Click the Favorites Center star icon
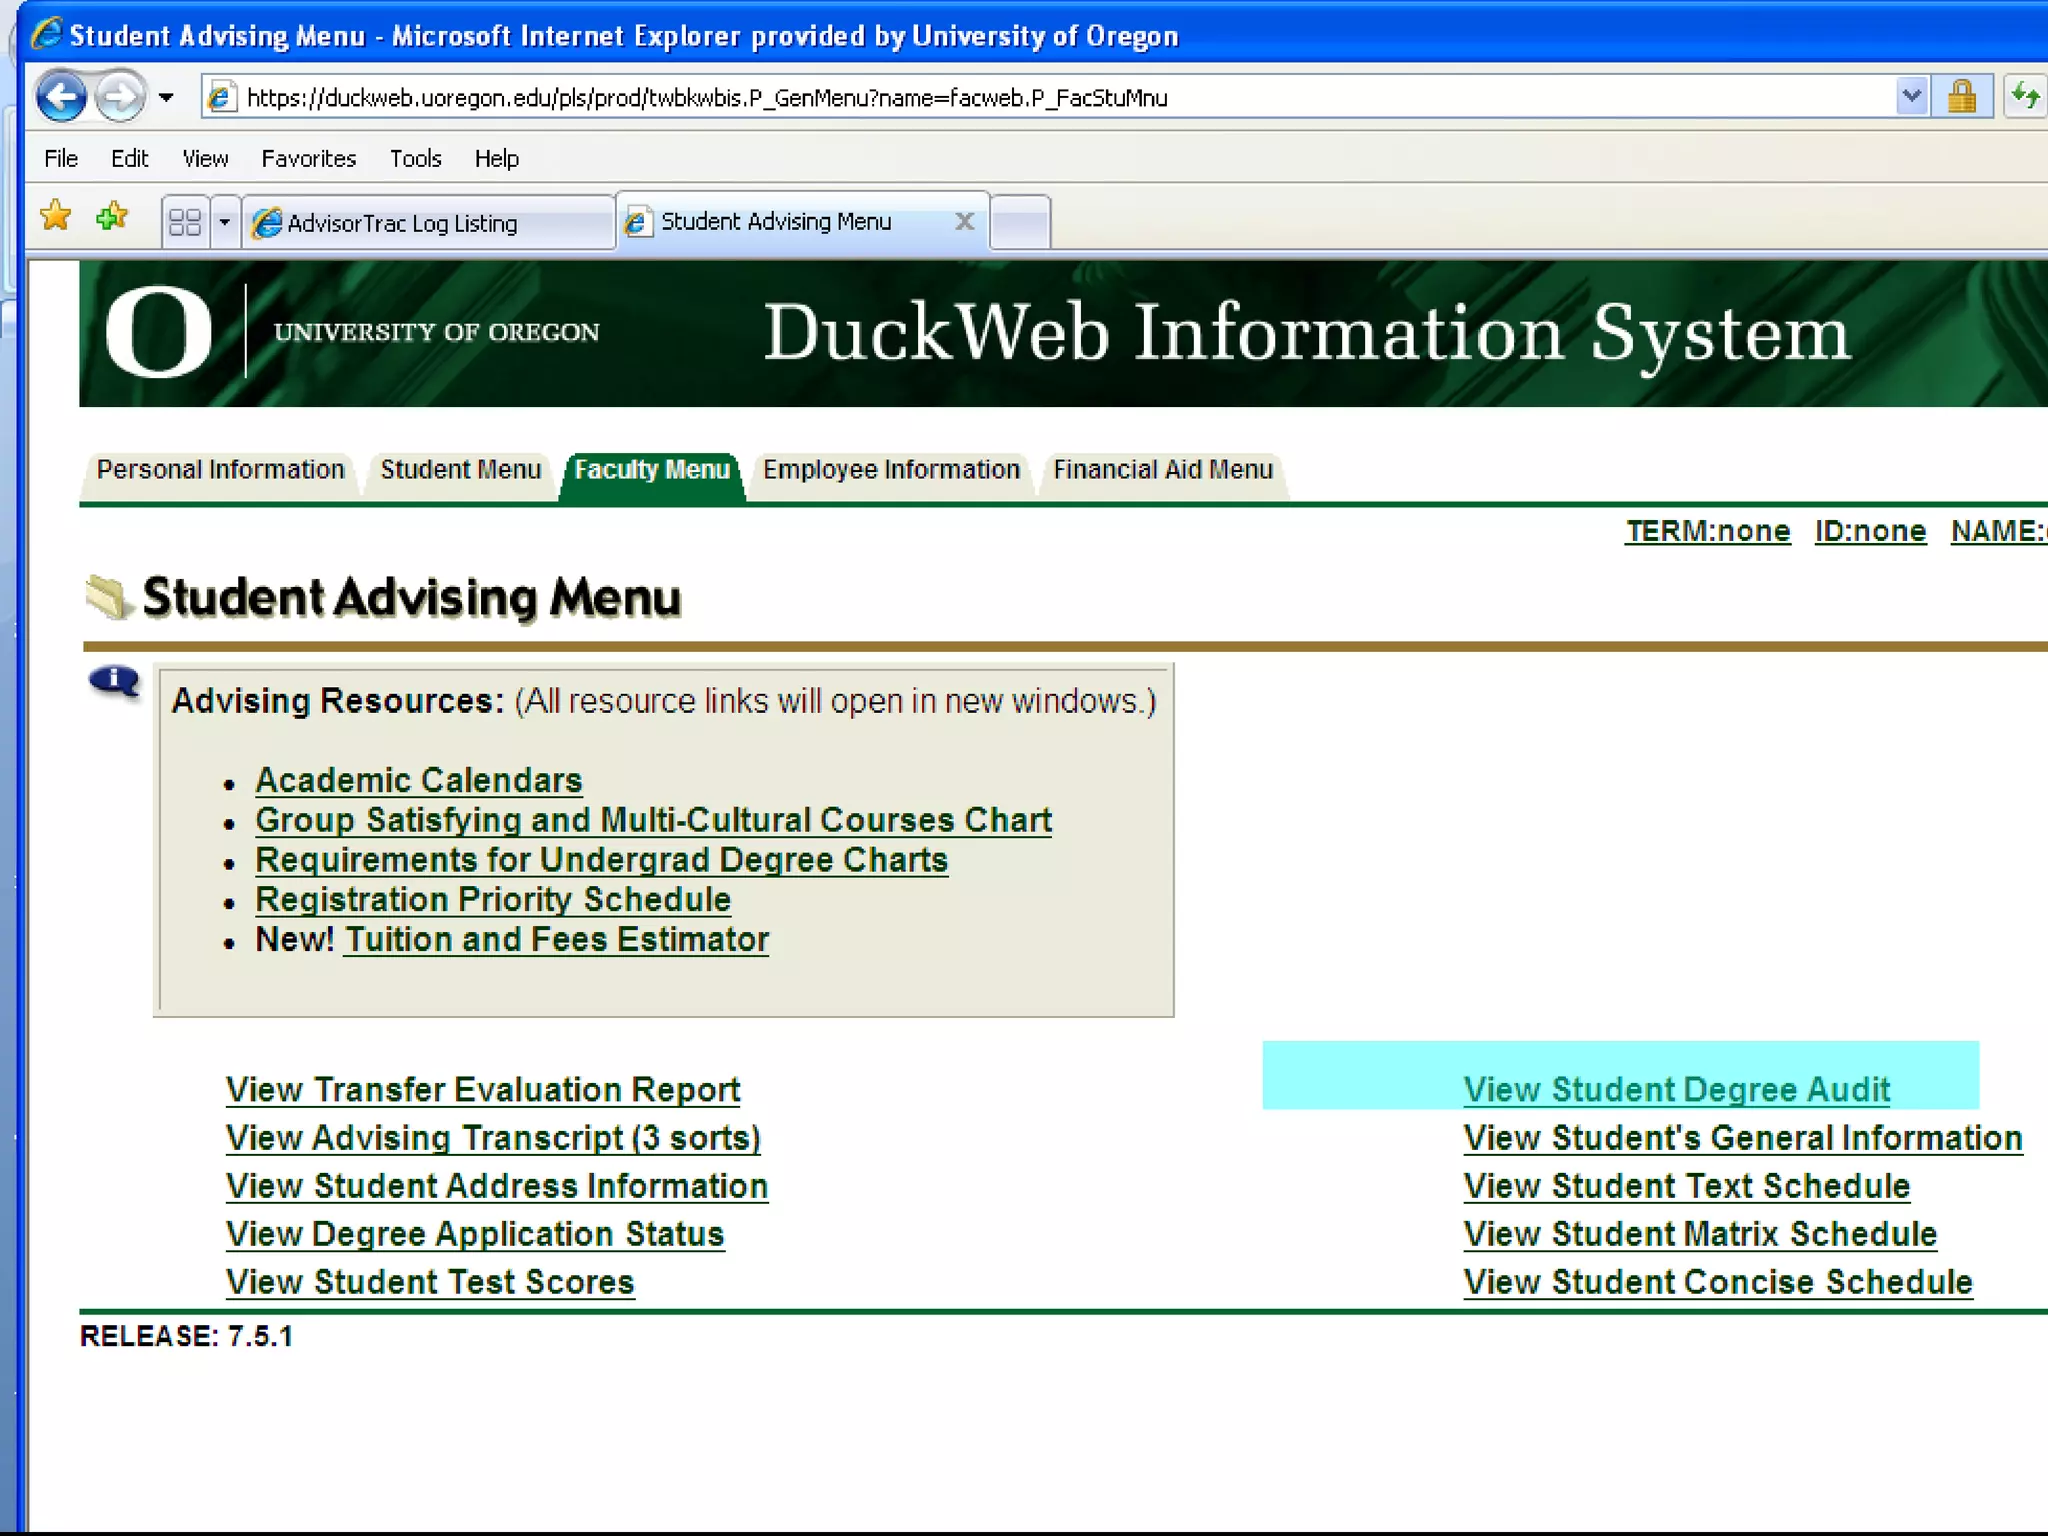 pyautogui.click(x=56, y=216)
